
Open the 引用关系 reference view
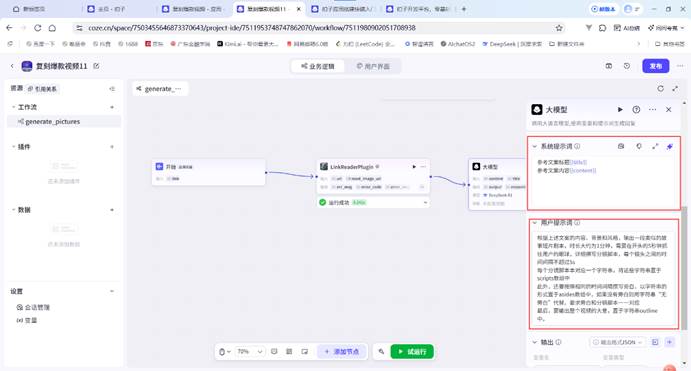pos(42,89)
